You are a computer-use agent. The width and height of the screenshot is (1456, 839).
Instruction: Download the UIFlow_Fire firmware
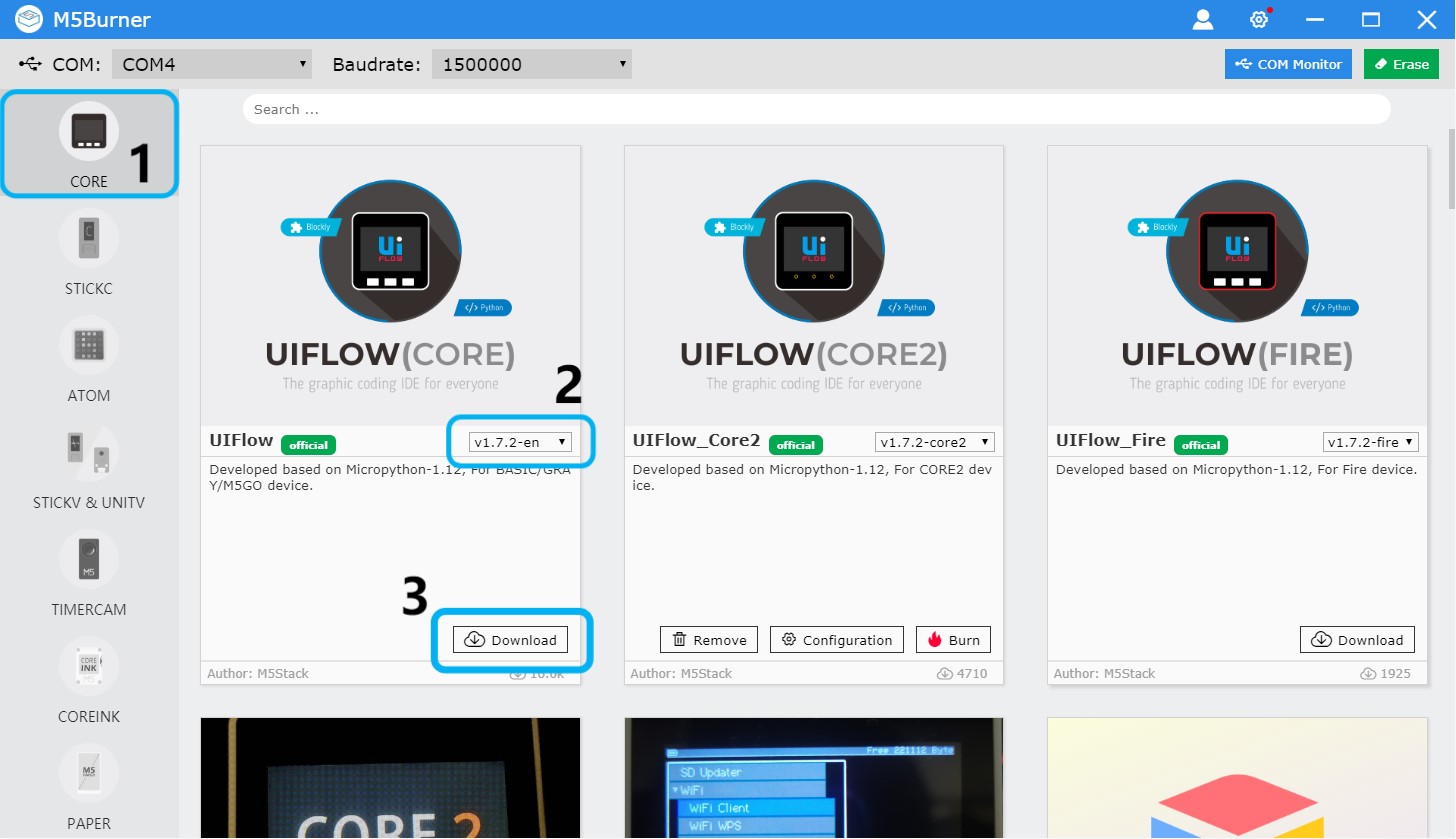pos(1358,640)
